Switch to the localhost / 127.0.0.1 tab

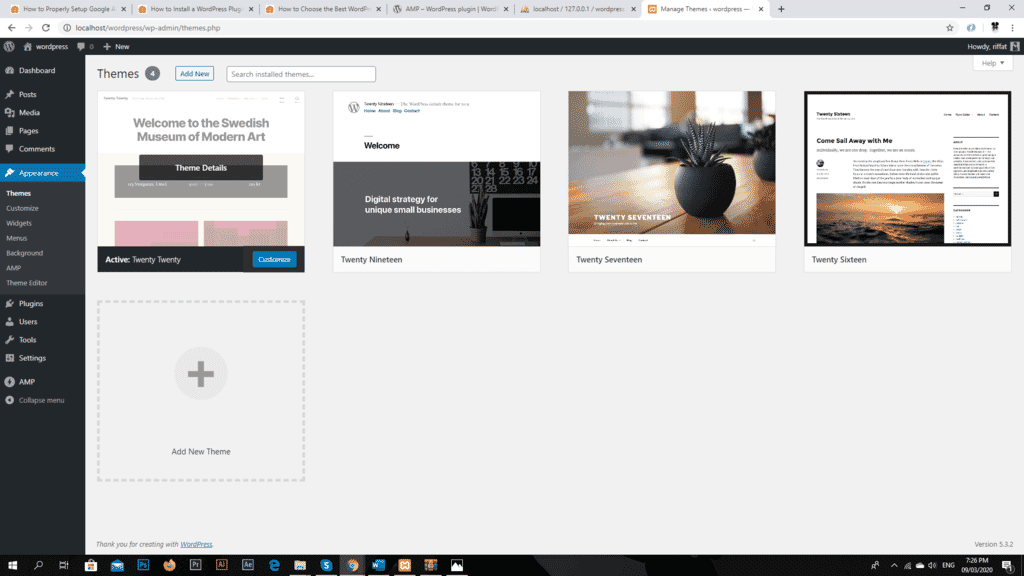tap(579, 9)
